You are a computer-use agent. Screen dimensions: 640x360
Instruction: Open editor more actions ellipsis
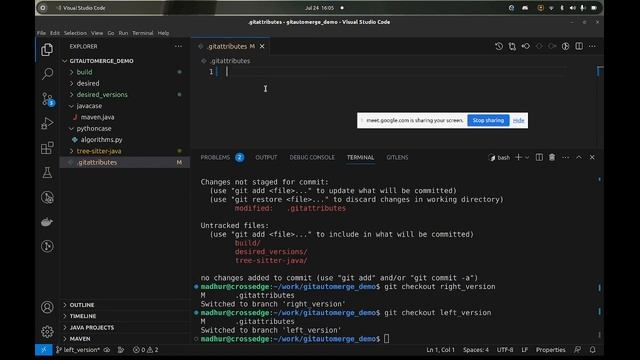click(592, 46)
